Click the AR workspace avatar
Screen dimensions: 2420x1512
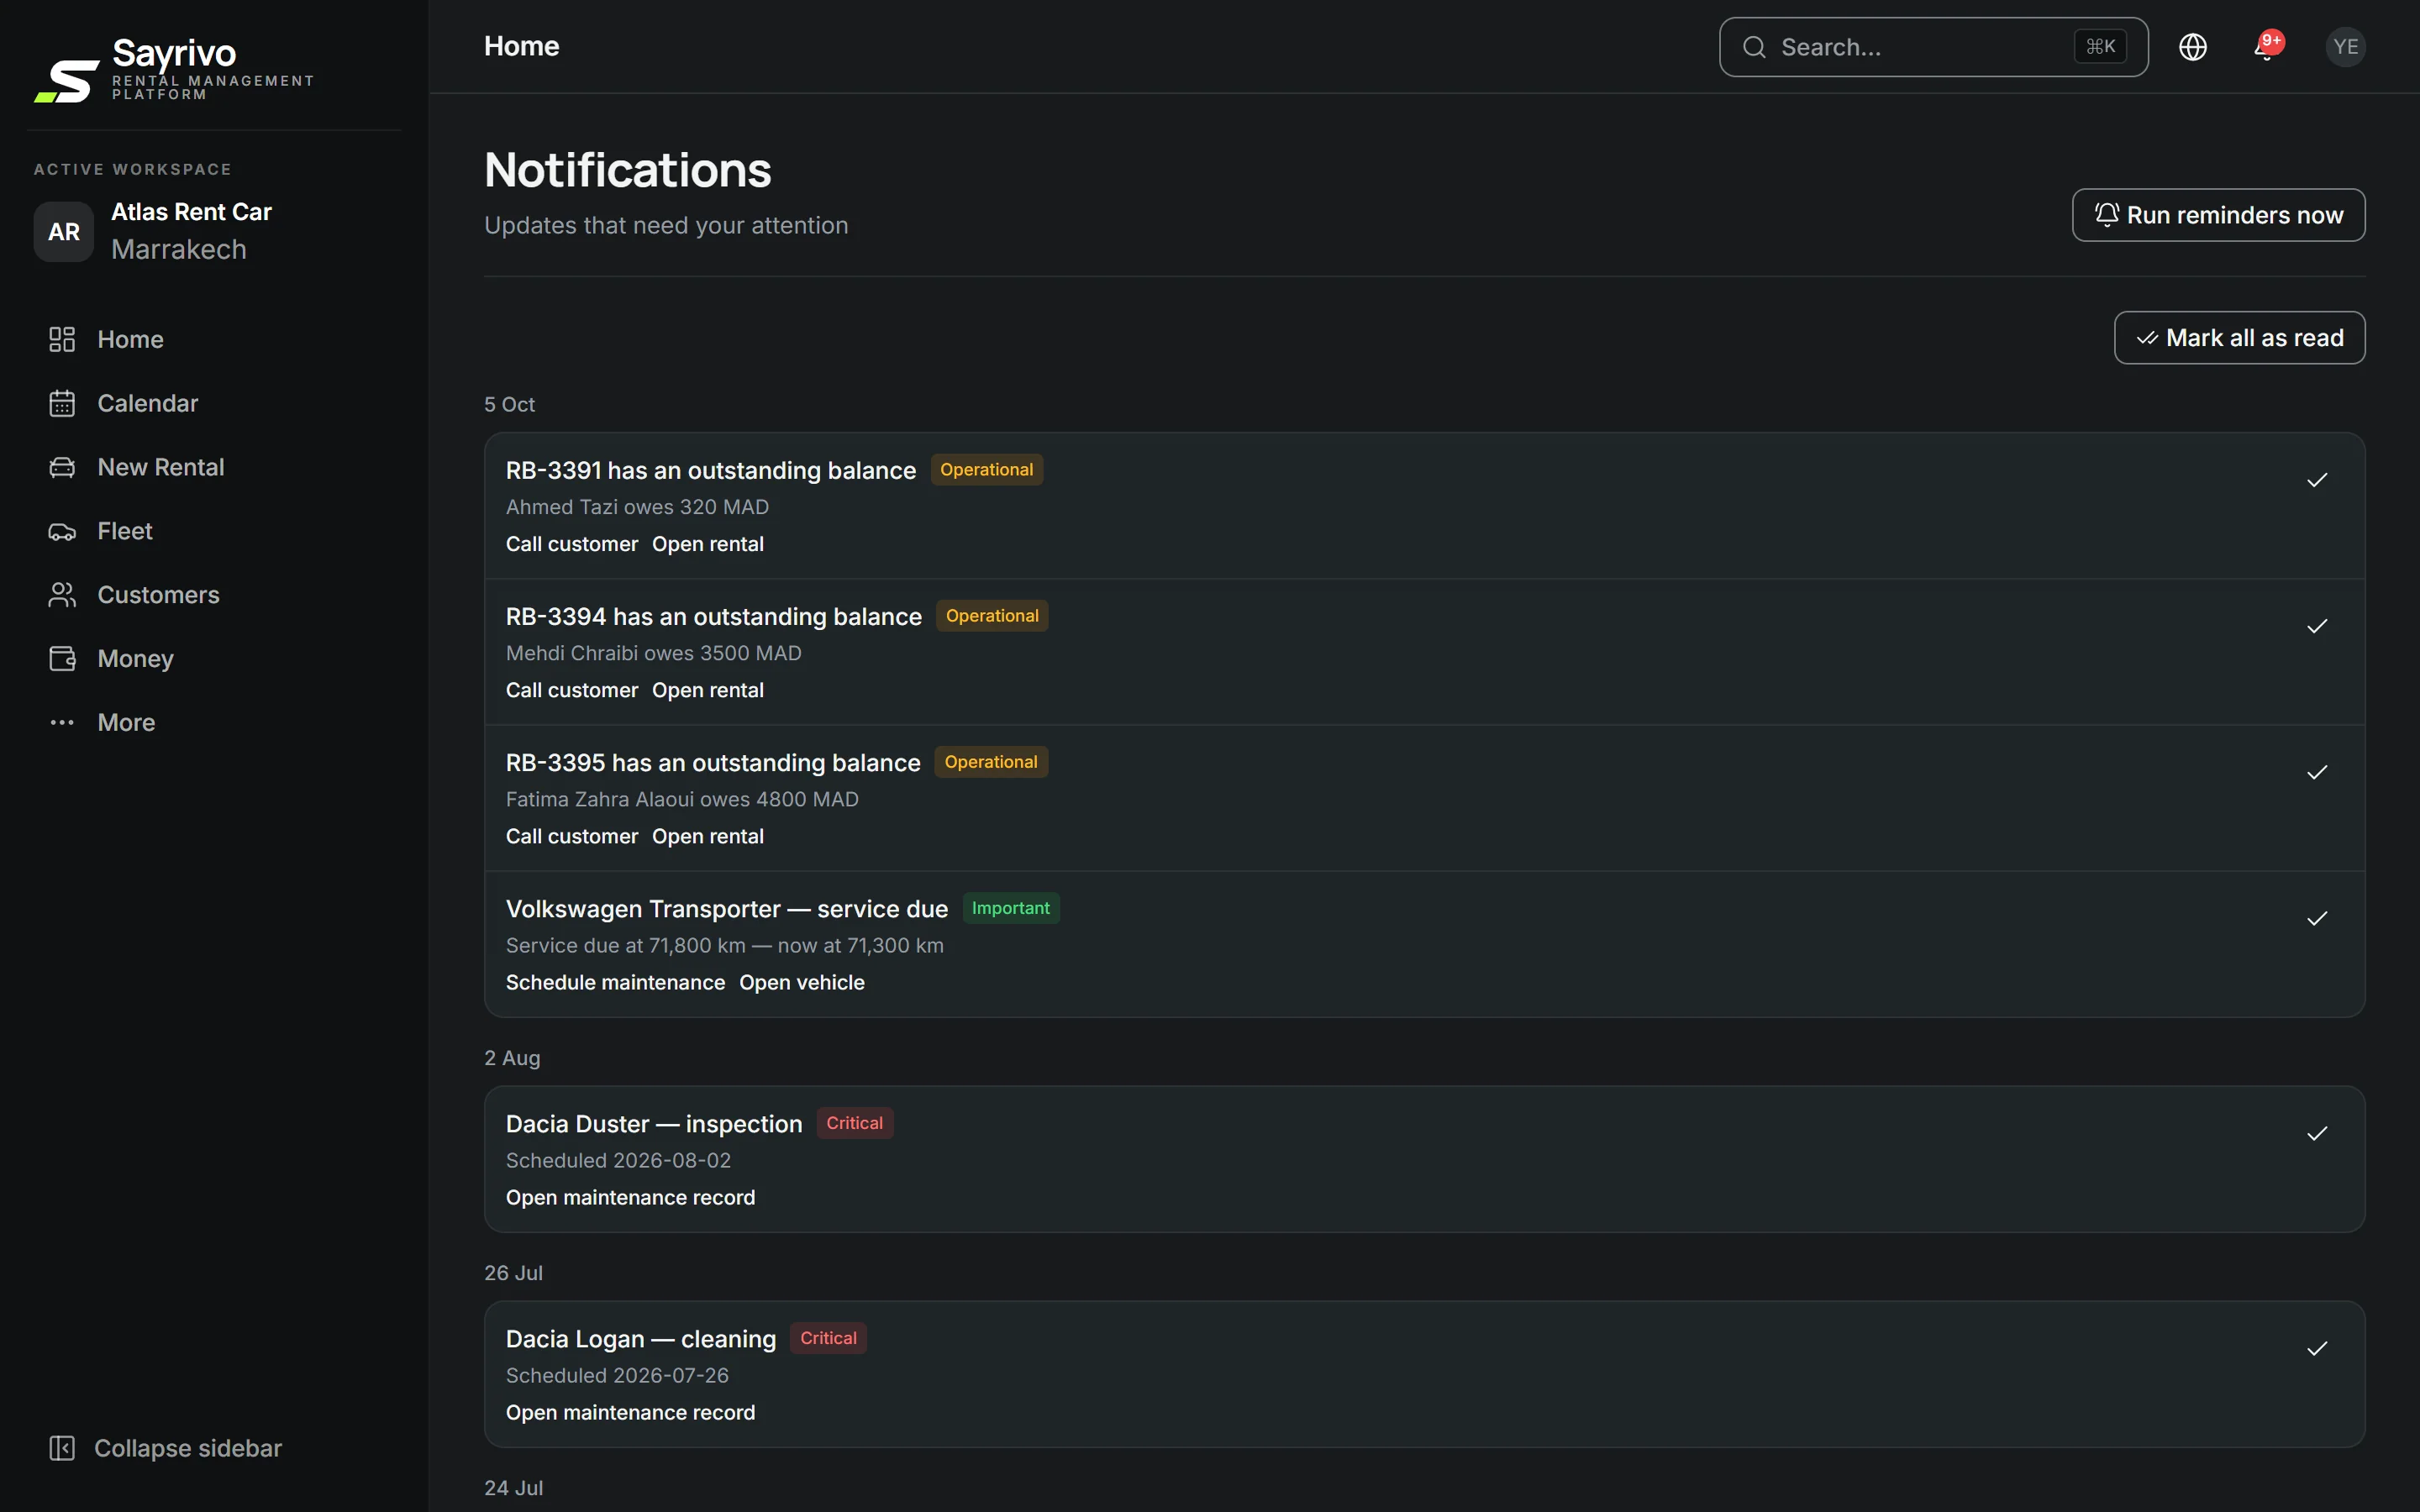[x=64, y=232]
